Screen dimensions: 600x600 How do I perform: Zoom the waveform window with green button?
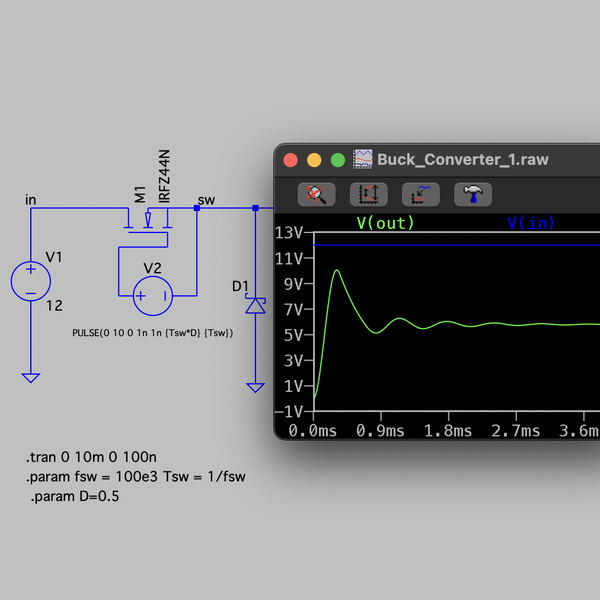click(x=338, y=160)
